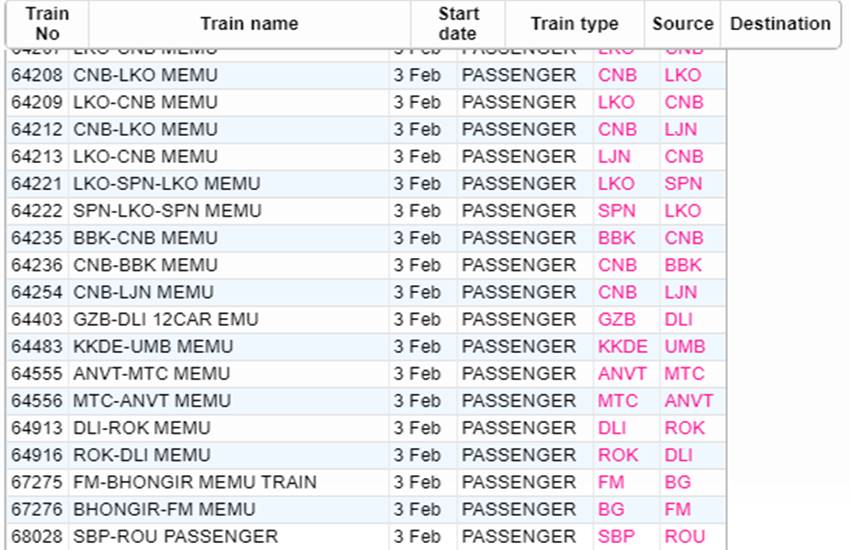The width and height of the screenshot is (850, 550).
Task: Open KKDE source station link
Action: click(623, 346)
